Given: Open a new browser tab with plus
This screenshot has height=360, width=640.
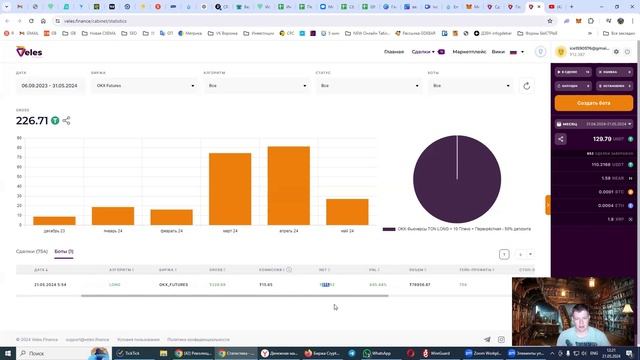Looking at the screenshot, I should pyautogui.click(x=571, y=7).
